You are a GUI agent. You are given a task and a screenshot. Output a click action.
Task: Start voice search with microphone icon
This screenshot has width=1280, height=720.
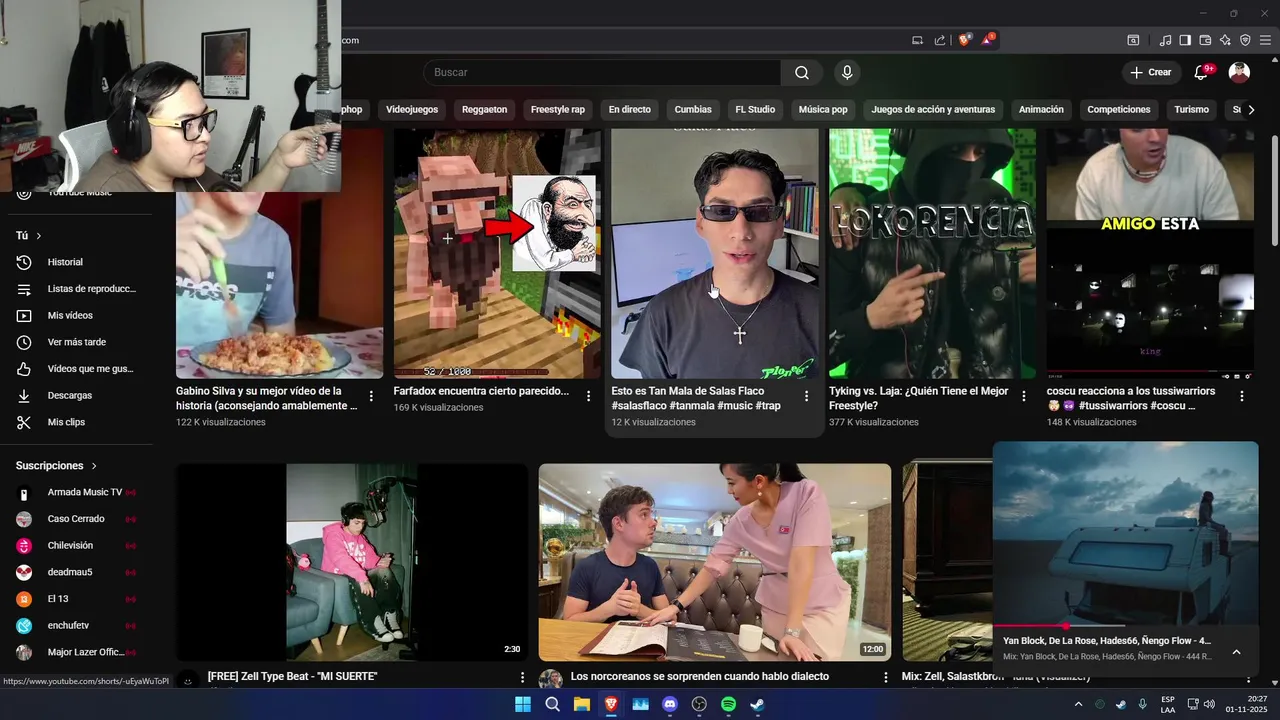(x=847, y=72)
